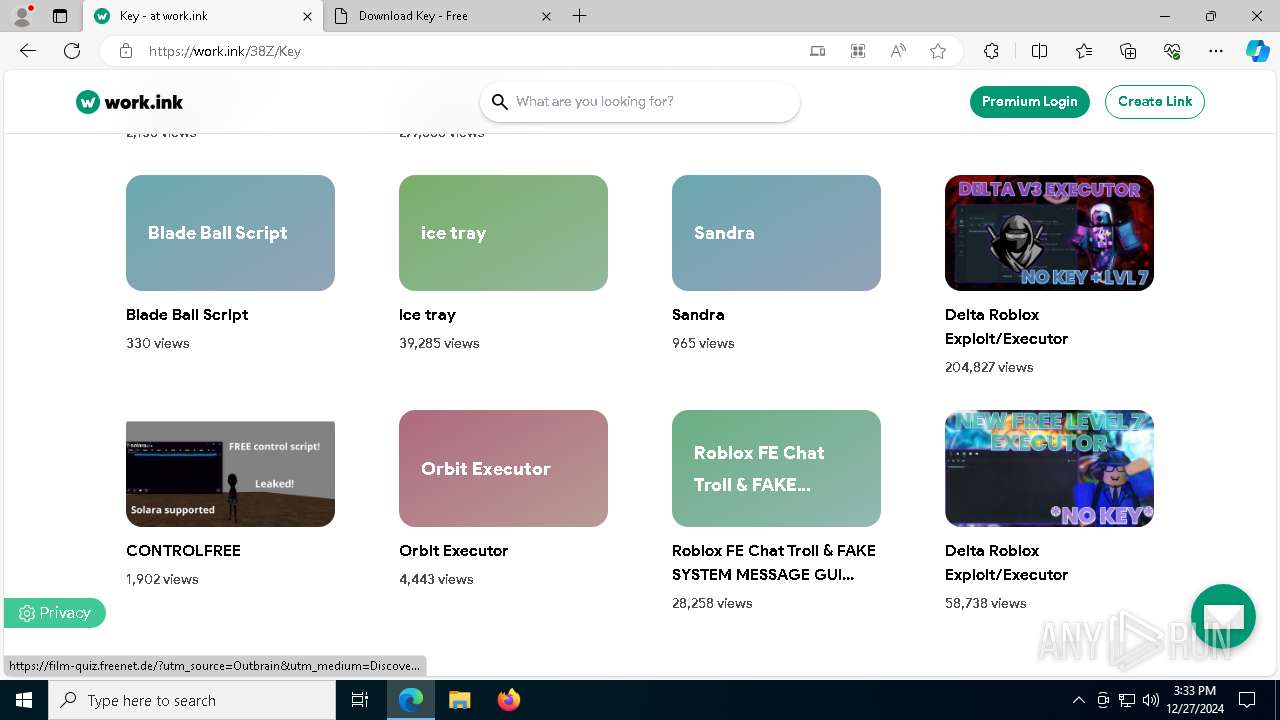Reload the page with Refresh icon

(72, 51)
